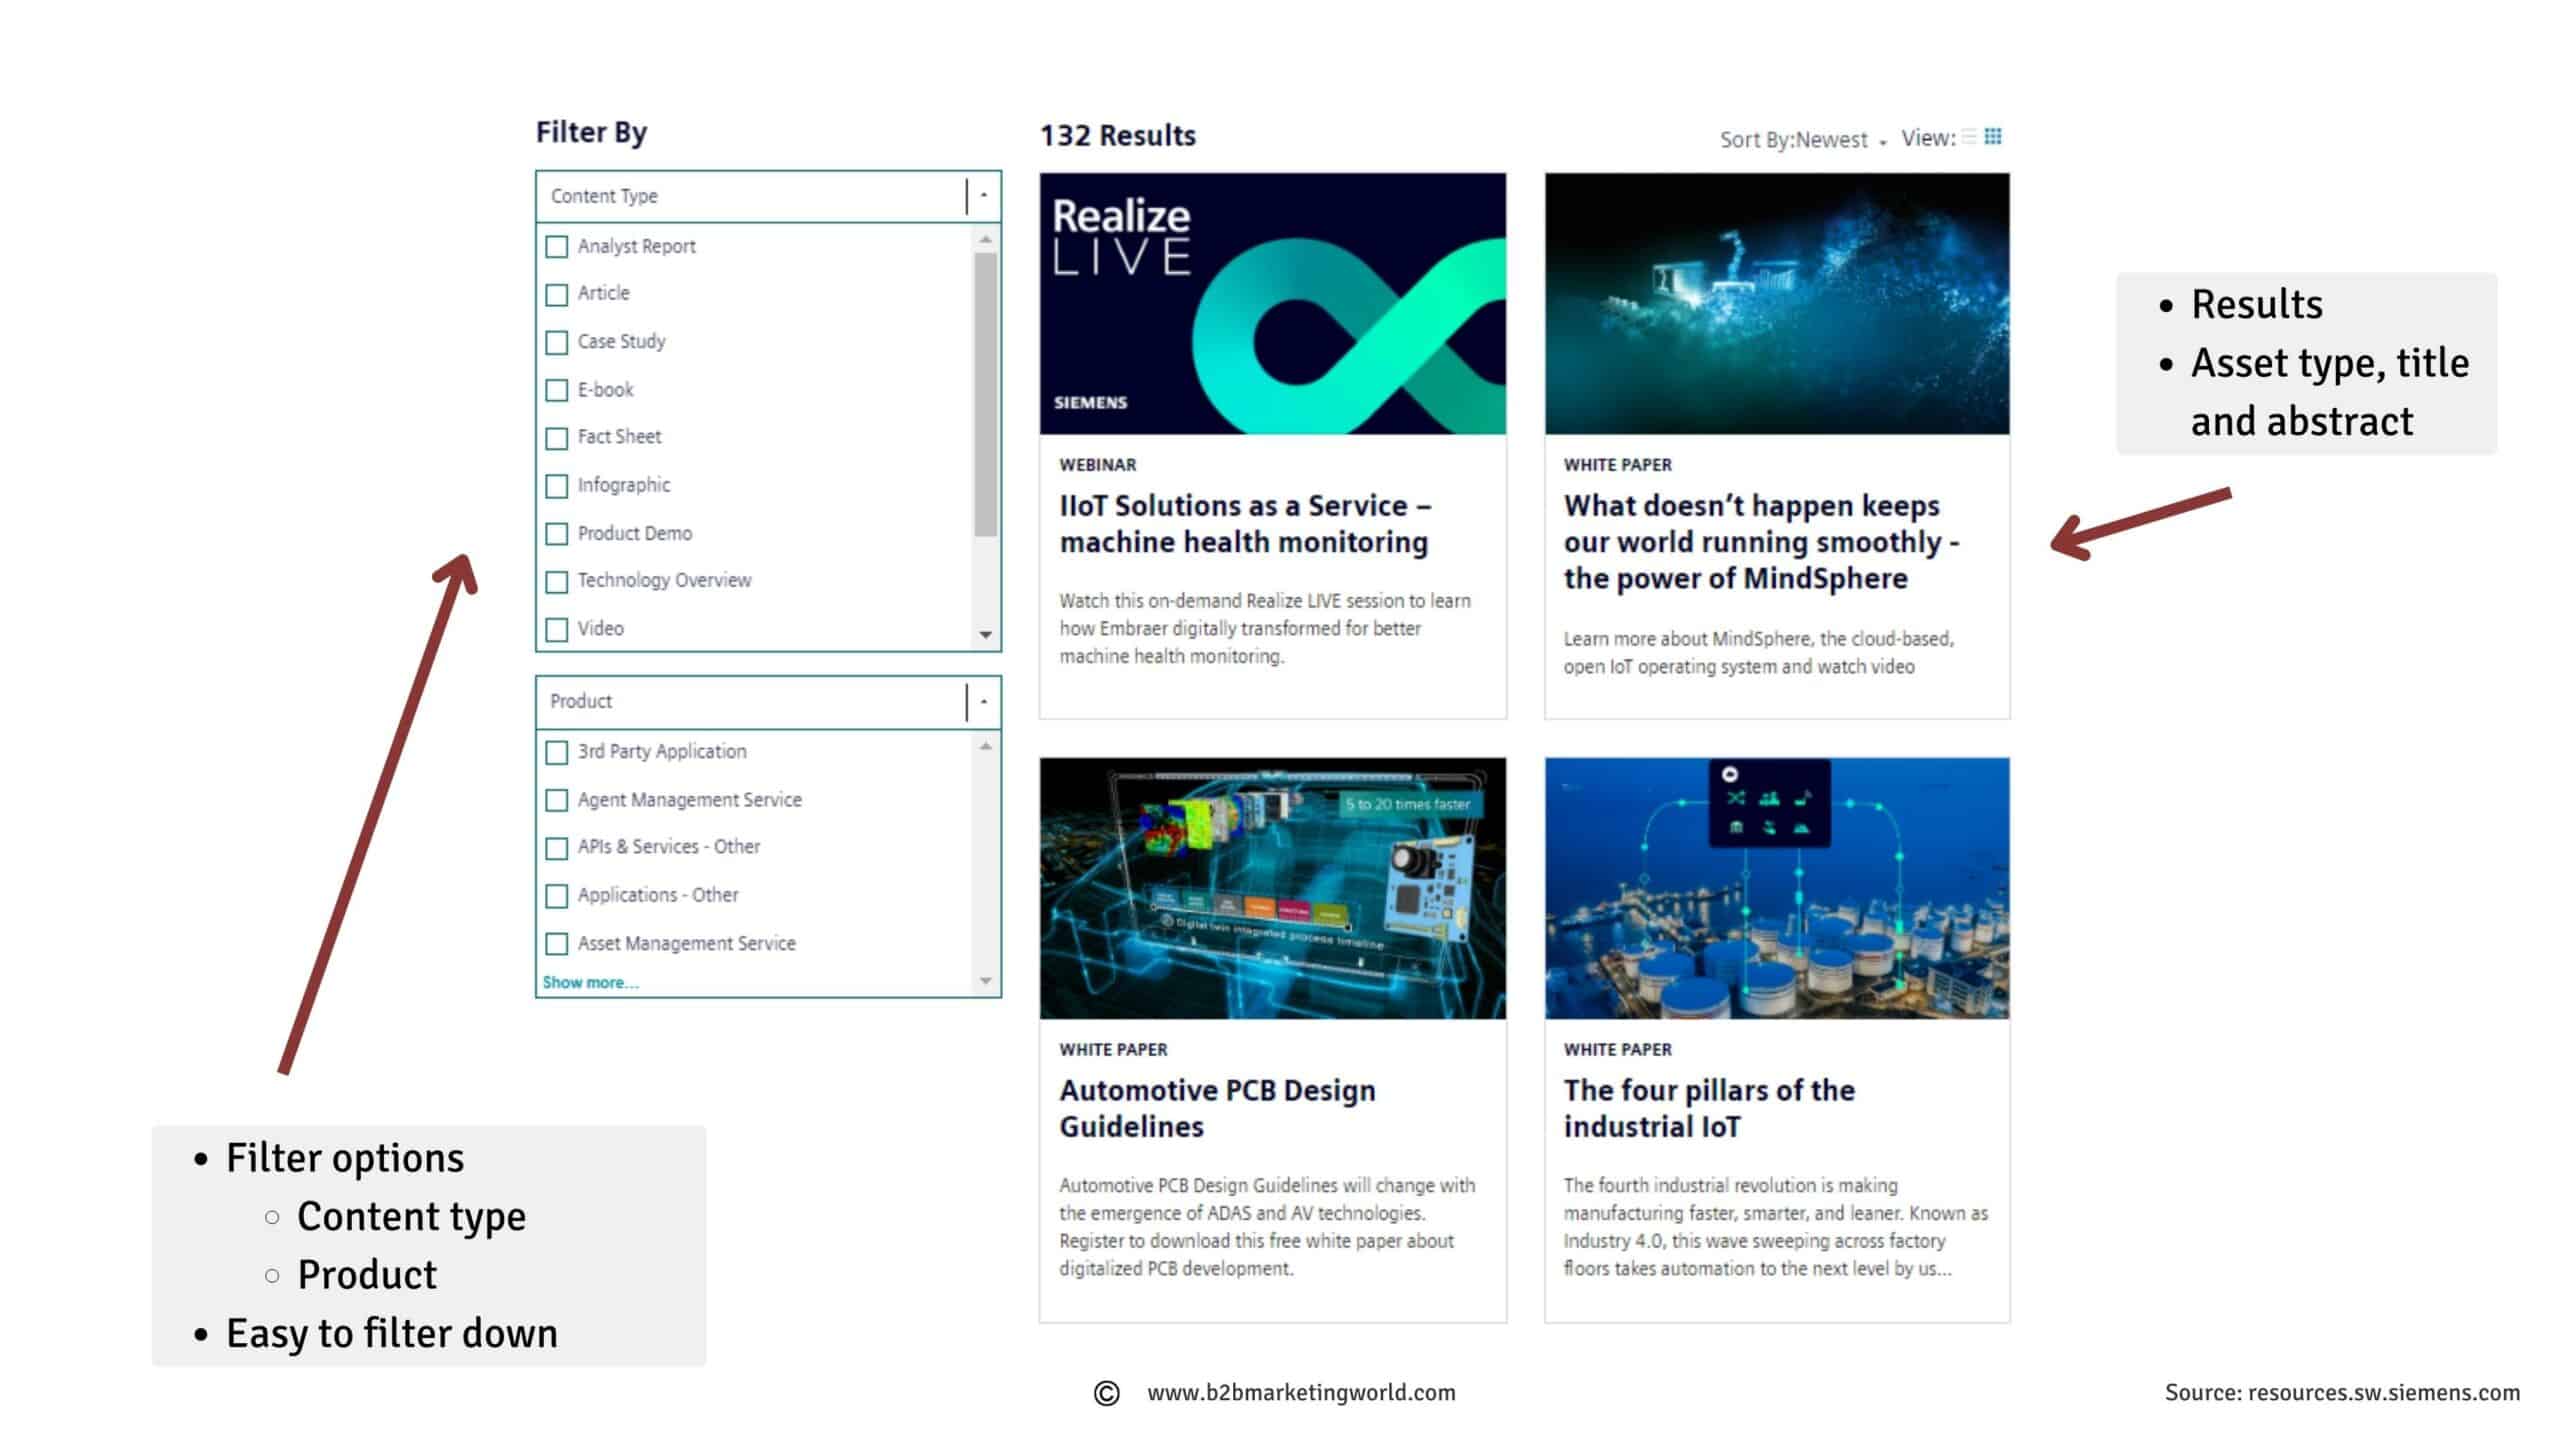Click the Embraer webinar abstract text

coord(1265,629)
